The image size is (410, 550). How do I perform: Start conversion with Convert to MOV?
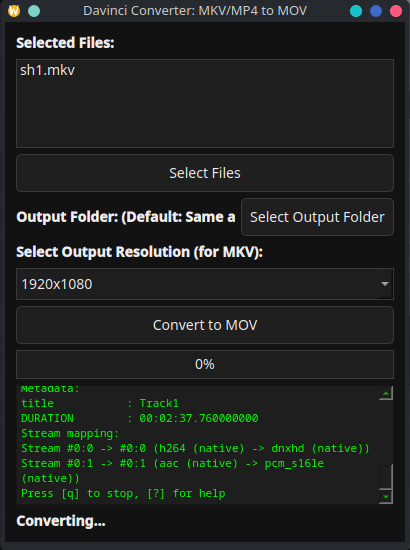point(205,325)
